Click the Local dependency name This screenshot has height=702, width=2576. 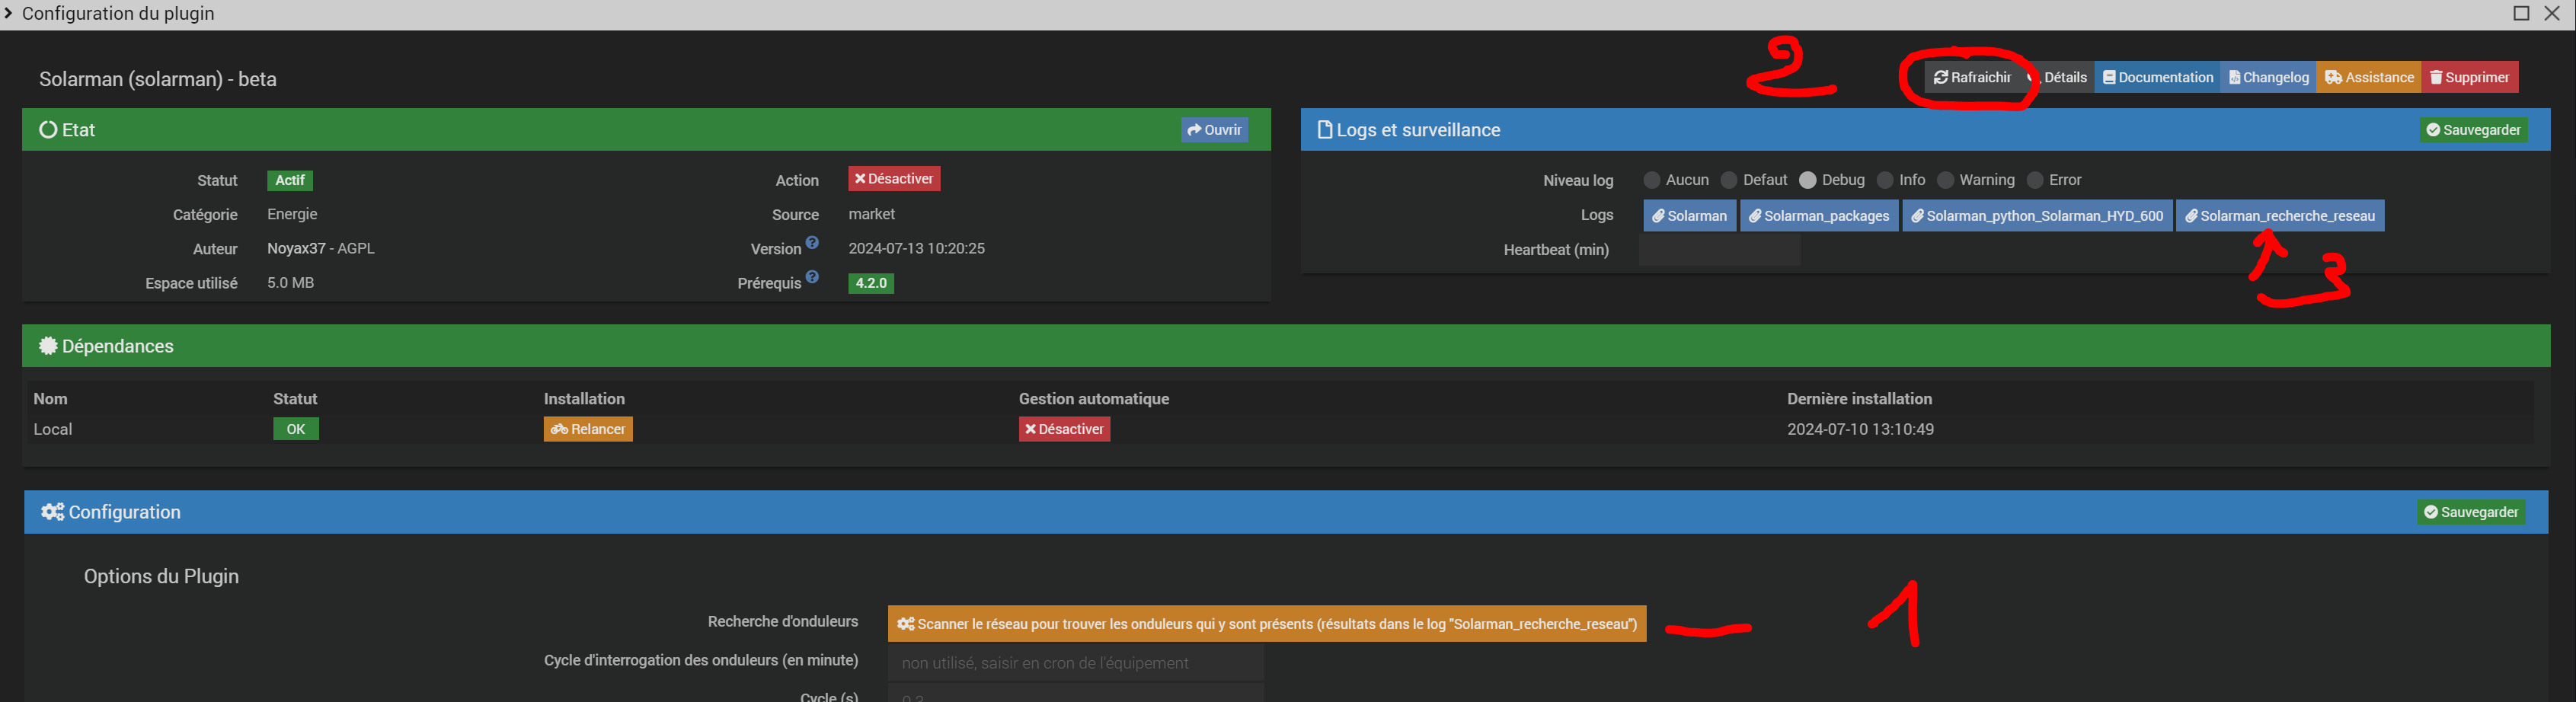[53, 429]
